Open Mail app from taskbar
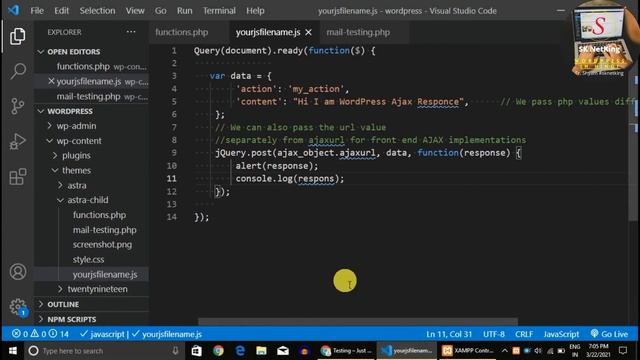 point(283,351)
